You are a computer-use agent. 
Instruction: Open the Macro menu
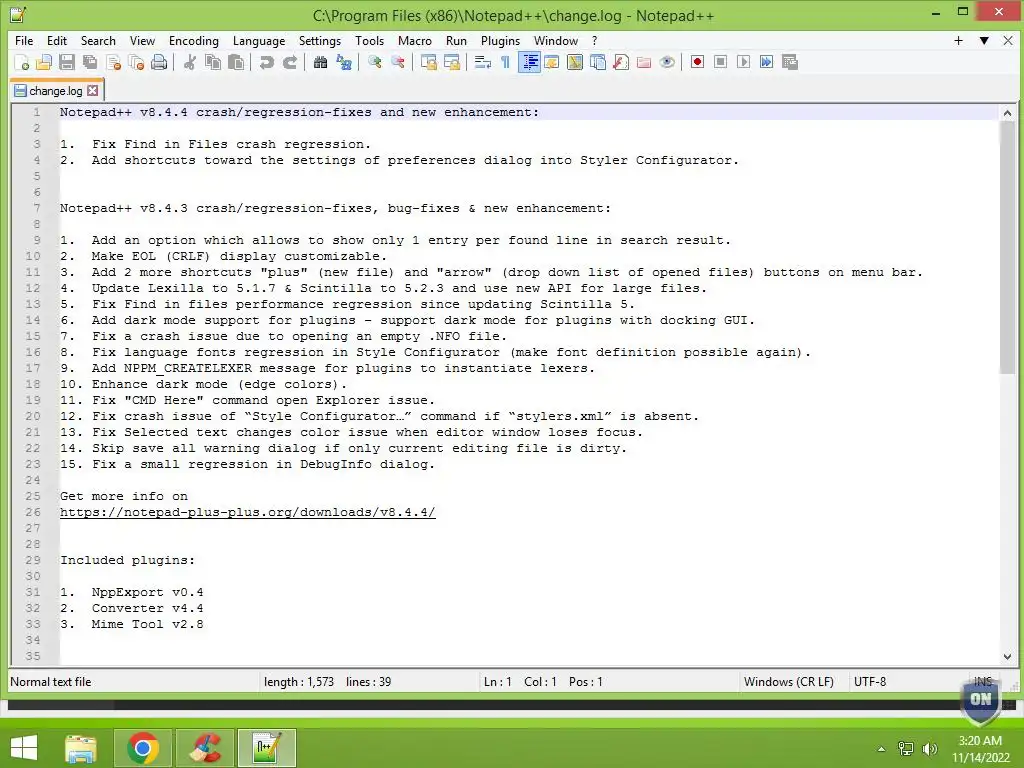[x=415, y=40]
